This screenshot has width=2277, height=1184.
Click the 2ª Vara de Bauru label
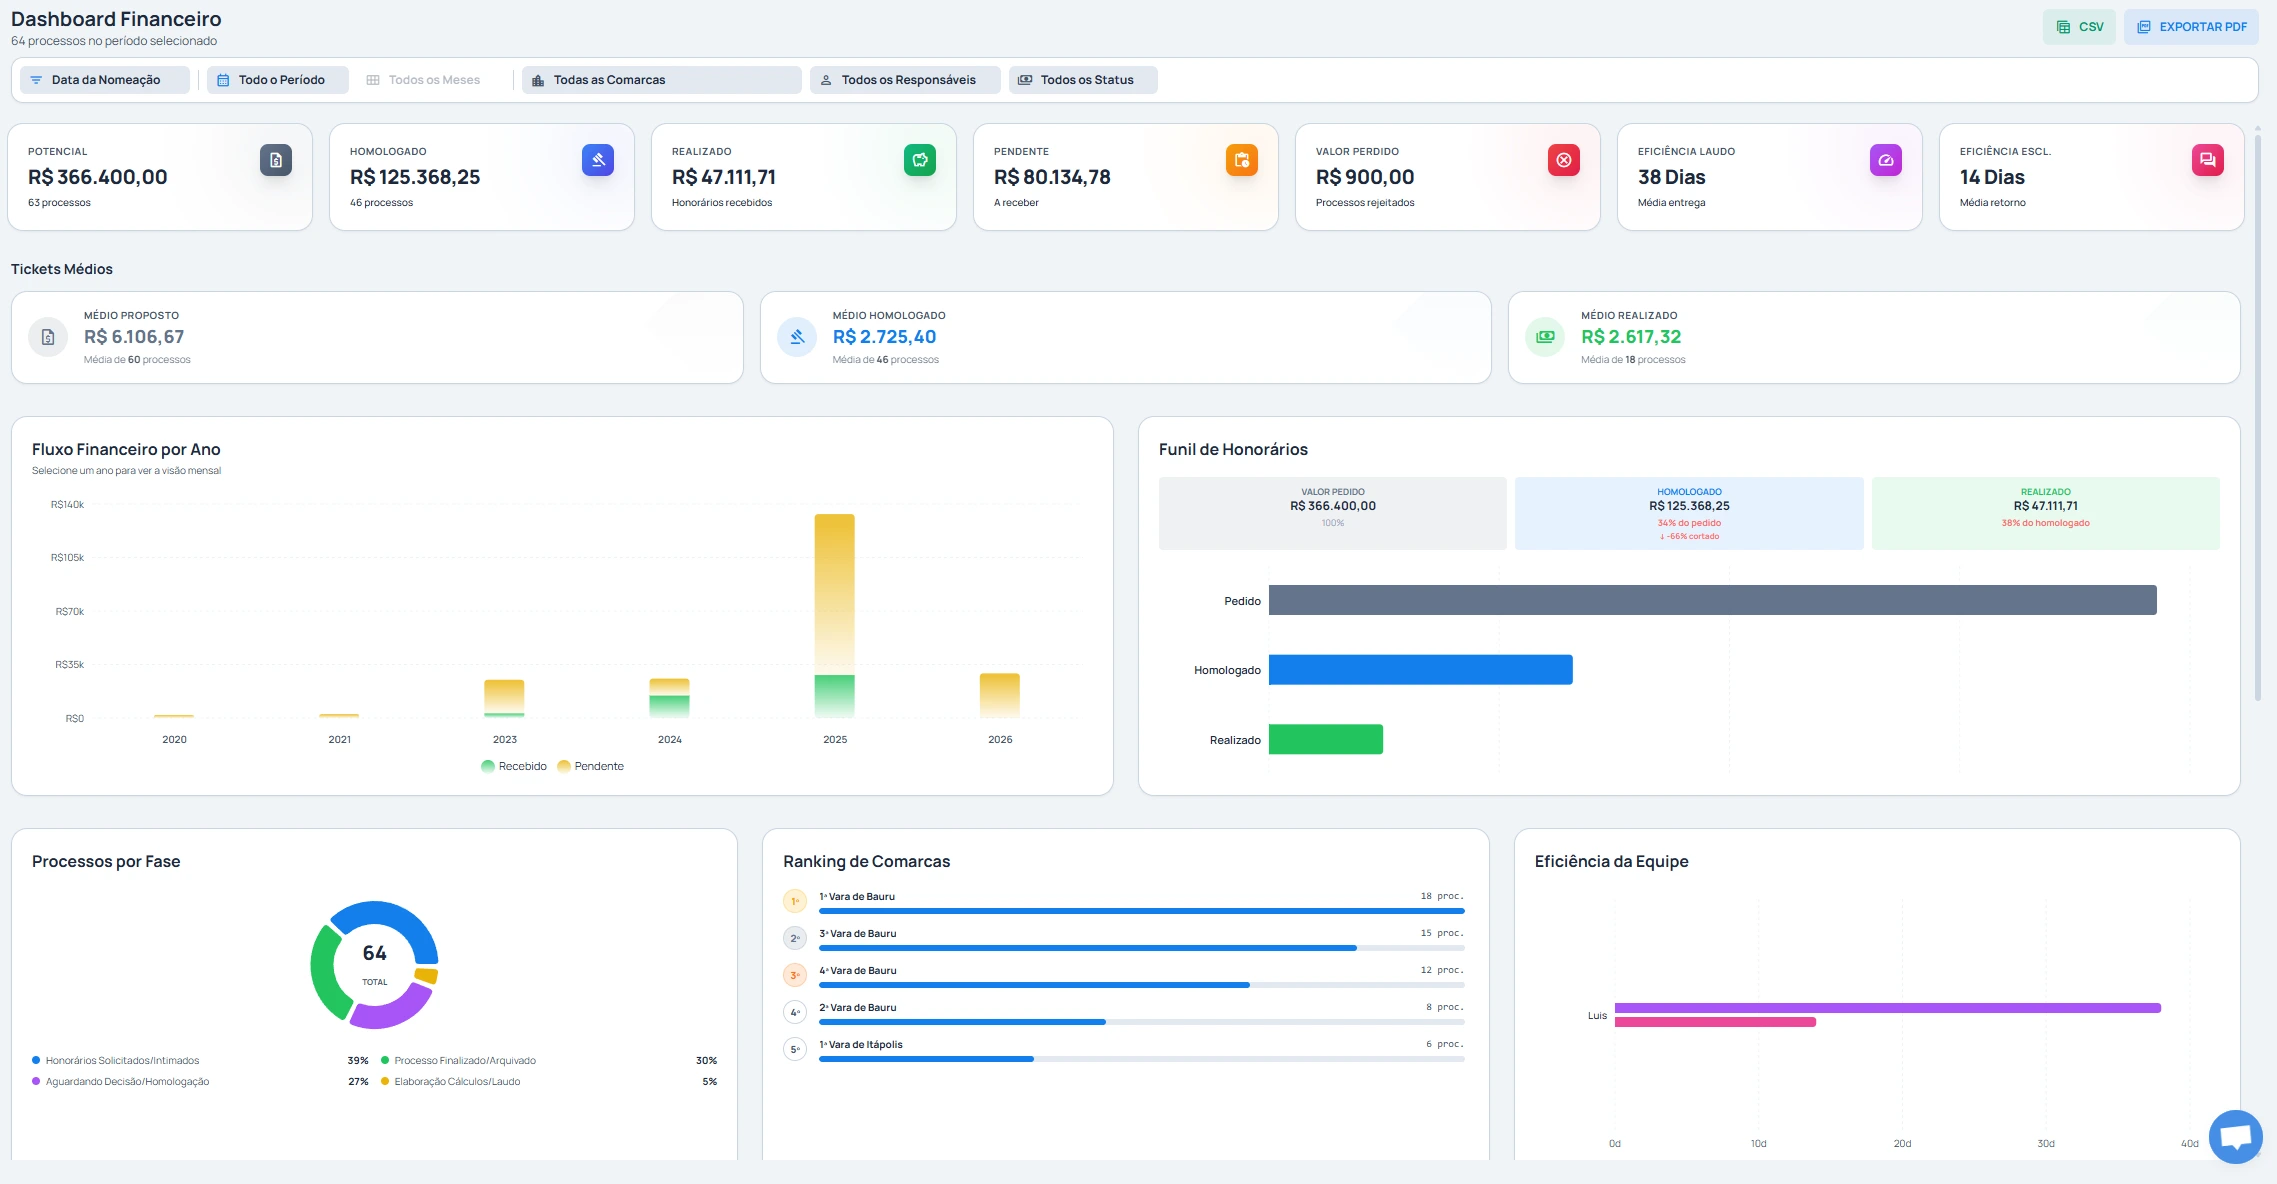tap(858, 1007)
